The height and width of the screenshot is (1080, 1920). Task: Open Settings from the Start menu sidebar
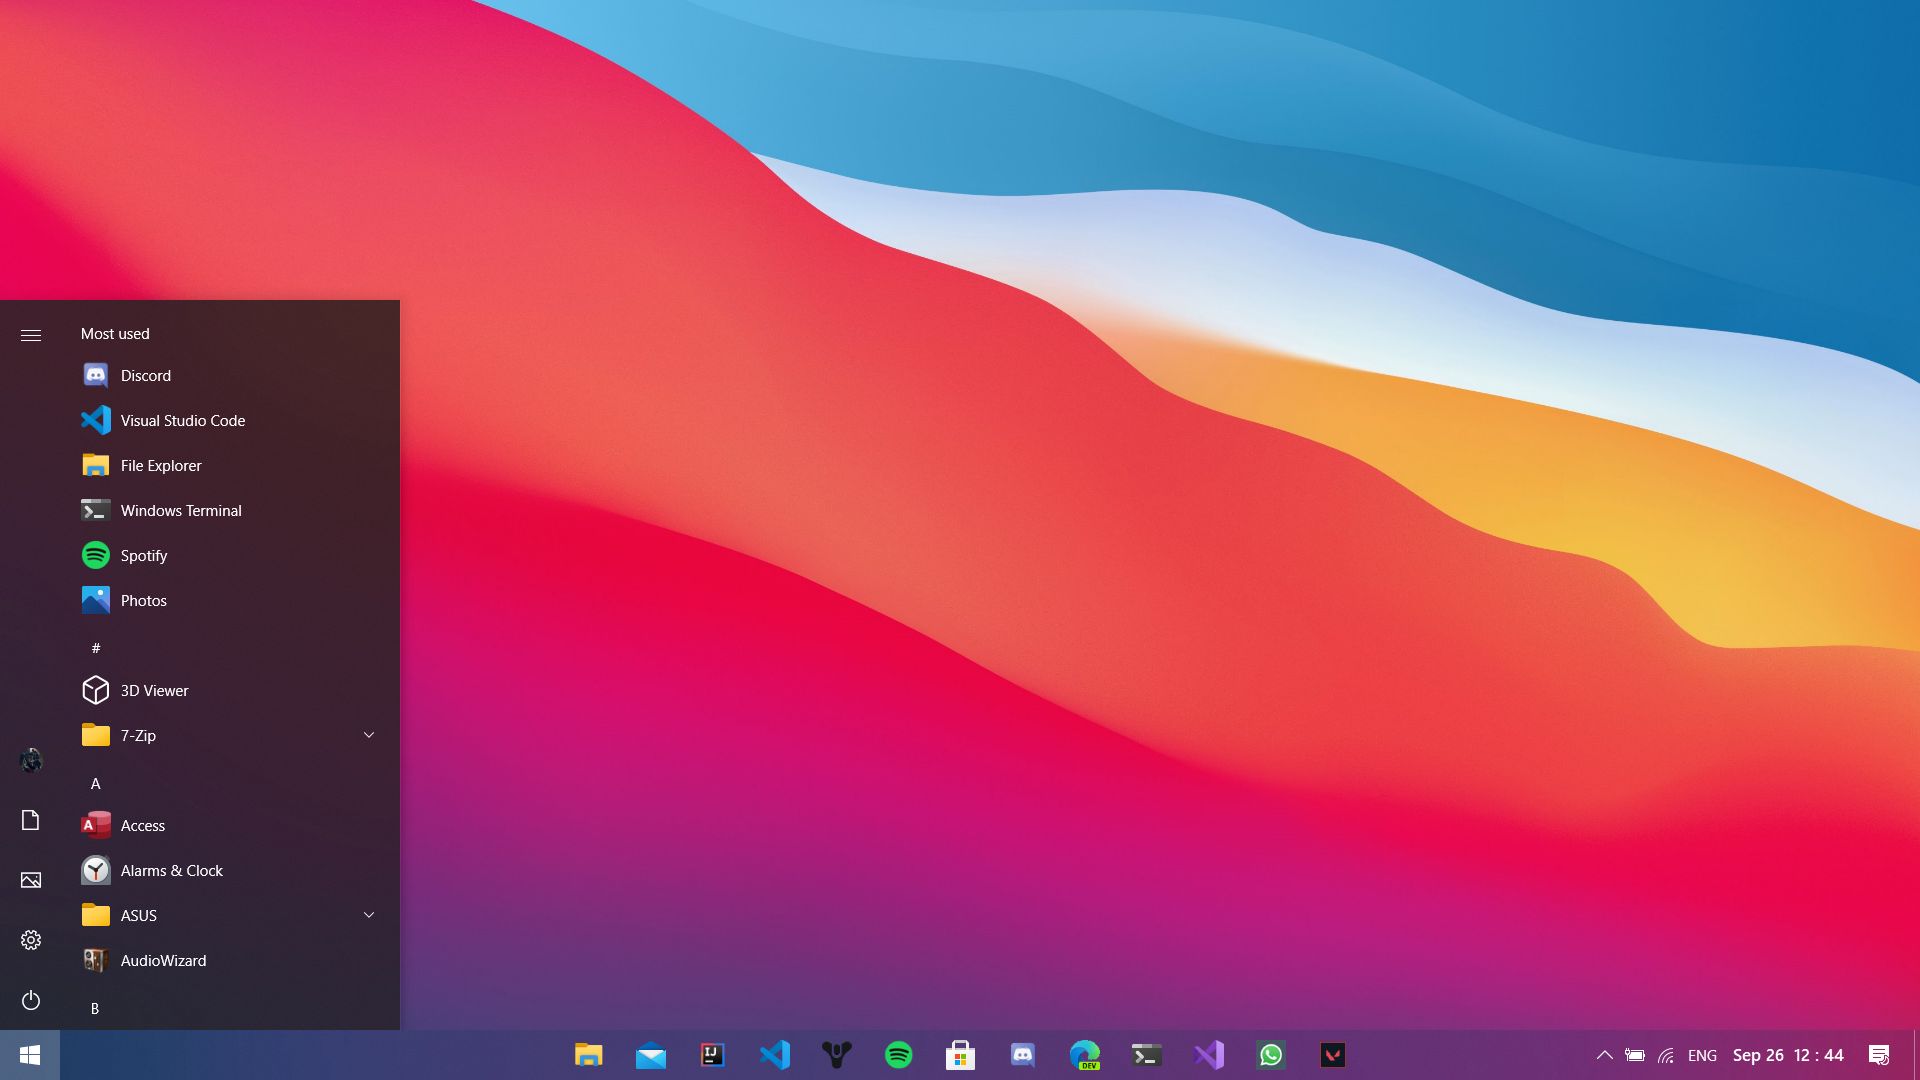pos(30,939)
